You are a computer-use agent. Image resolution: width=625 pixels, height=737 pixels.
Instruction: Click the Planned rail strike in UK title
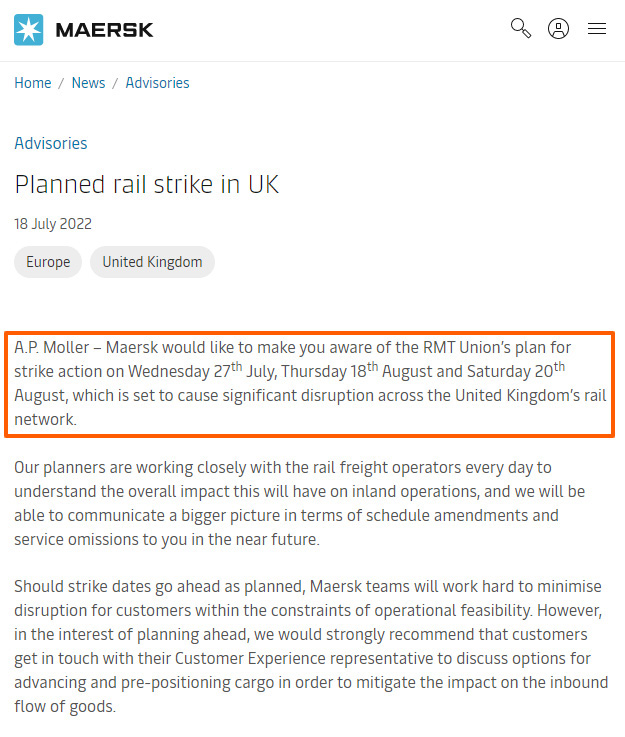147,184
